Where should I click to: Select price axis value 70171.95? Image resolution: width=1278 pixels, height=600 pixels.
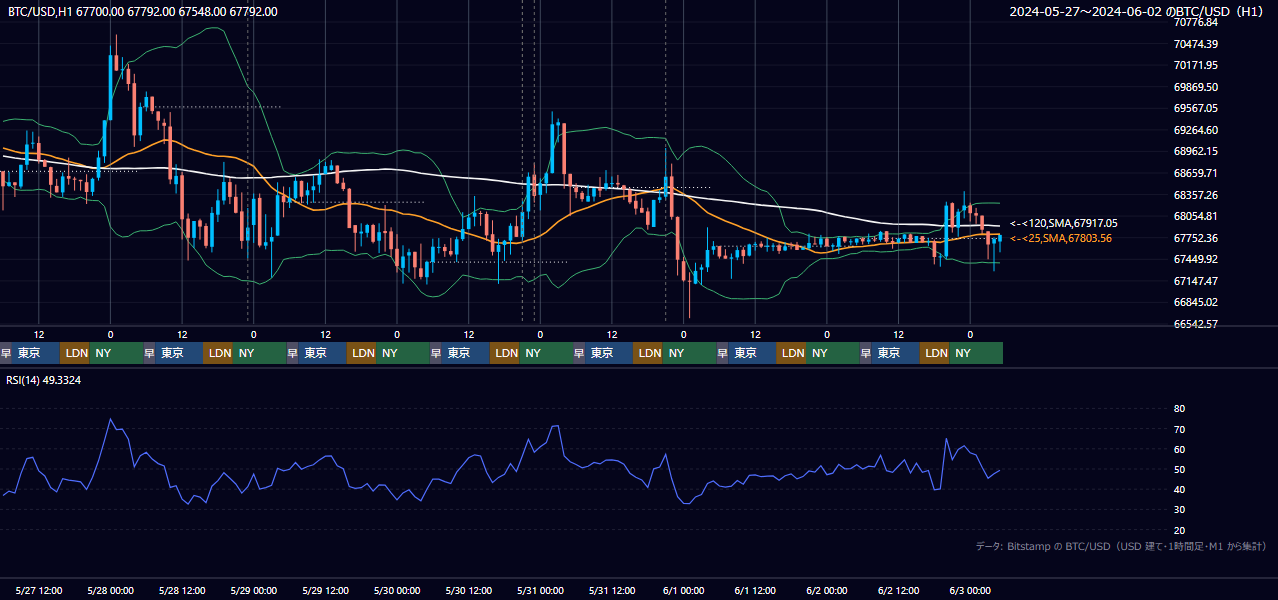tap(1195, 65)
